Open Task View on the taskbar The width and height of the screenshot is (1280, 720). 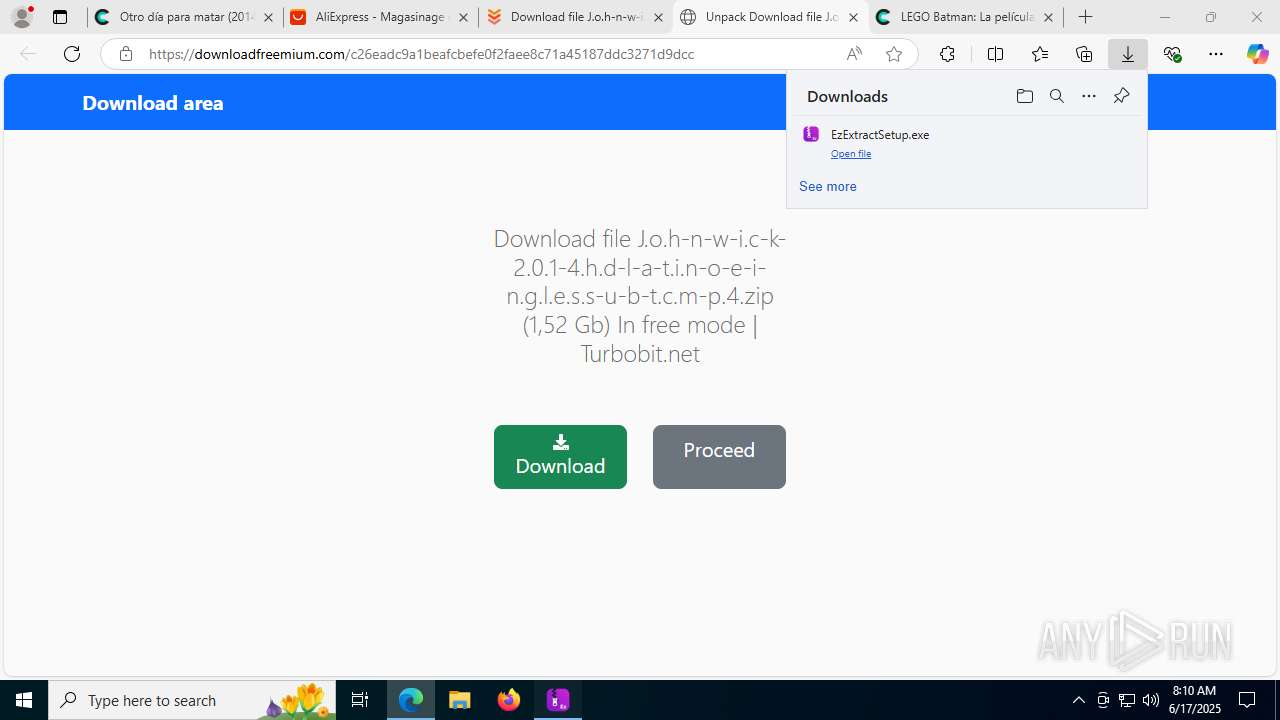360,700
